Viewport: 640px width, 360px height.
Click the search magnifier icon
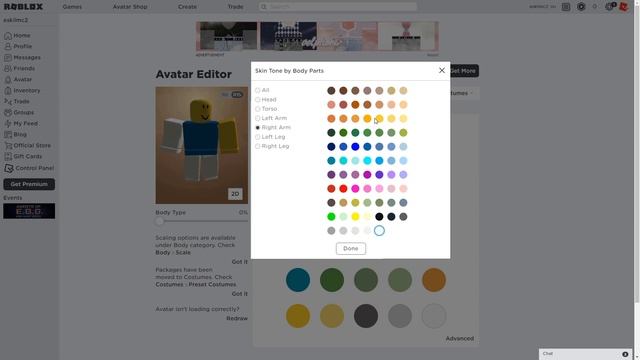(x=264, y=7)
